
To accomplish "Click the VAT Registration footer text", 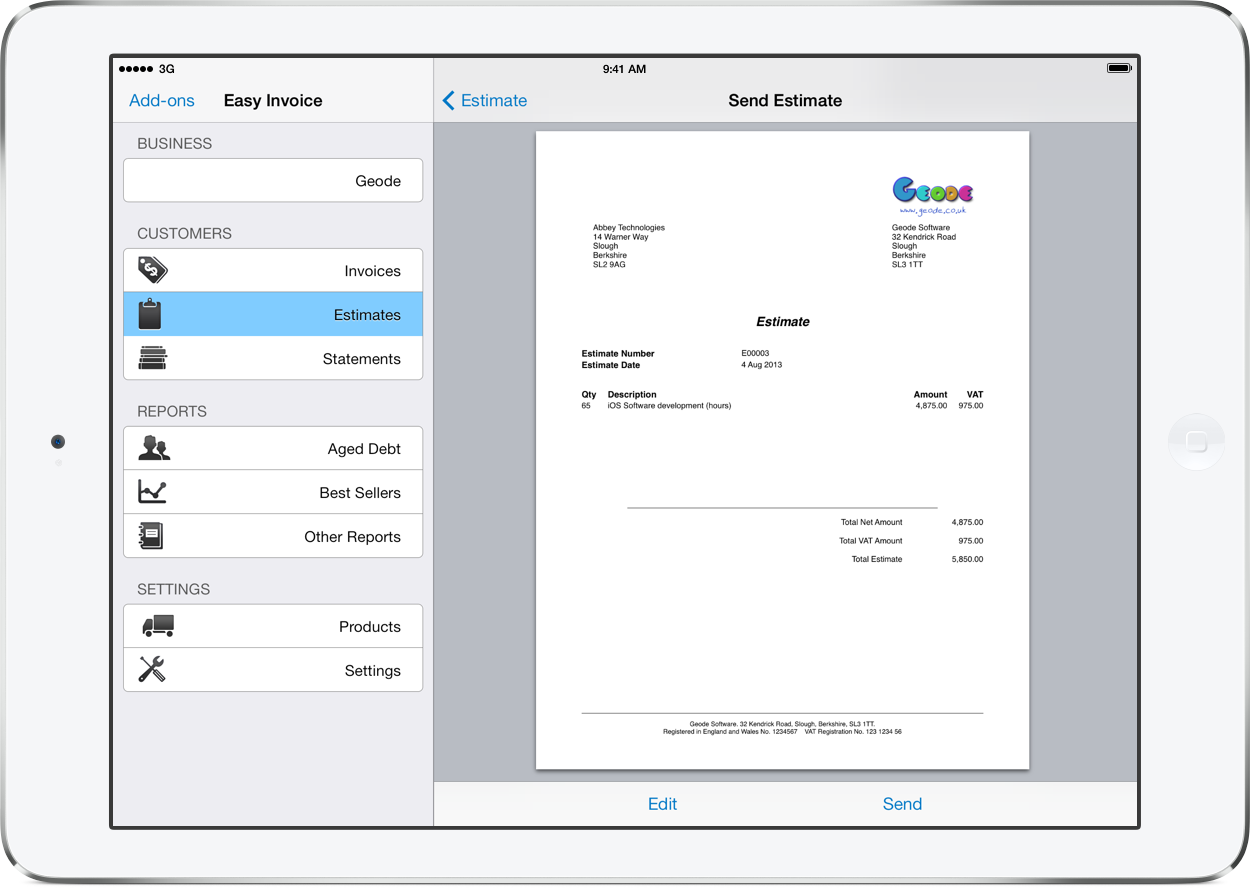I will [853, 732].
